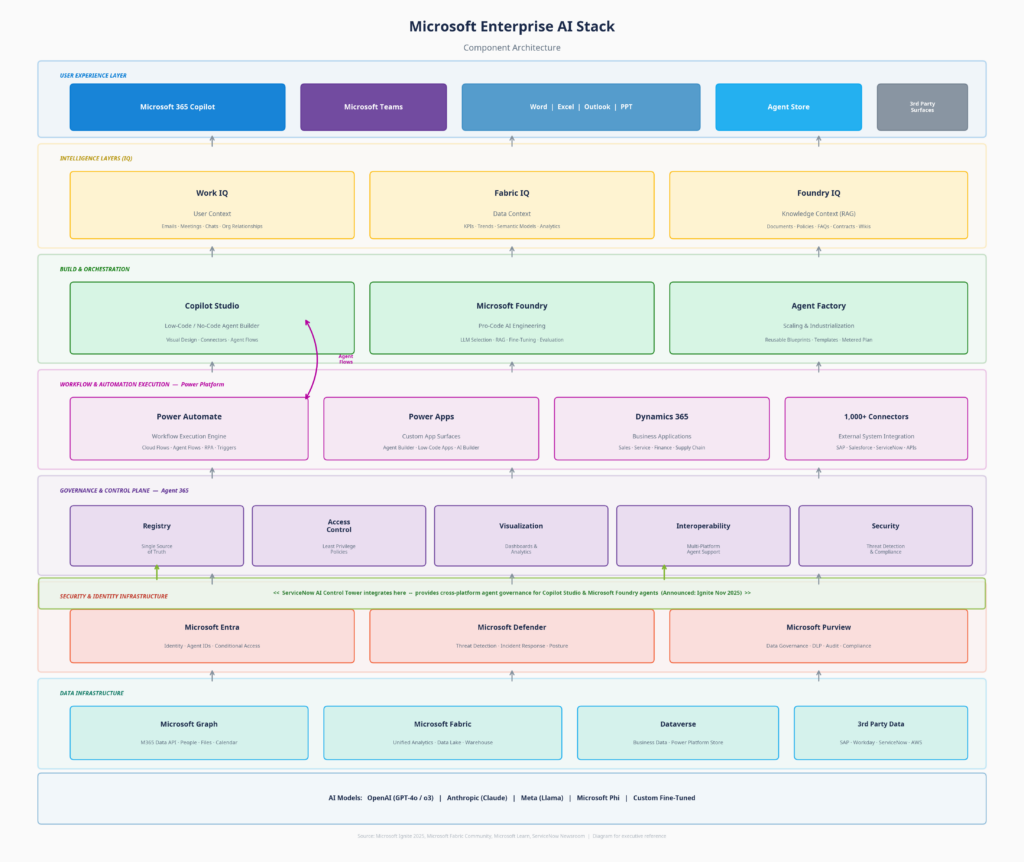Select the Interoperability box

(x=703, y=535)
